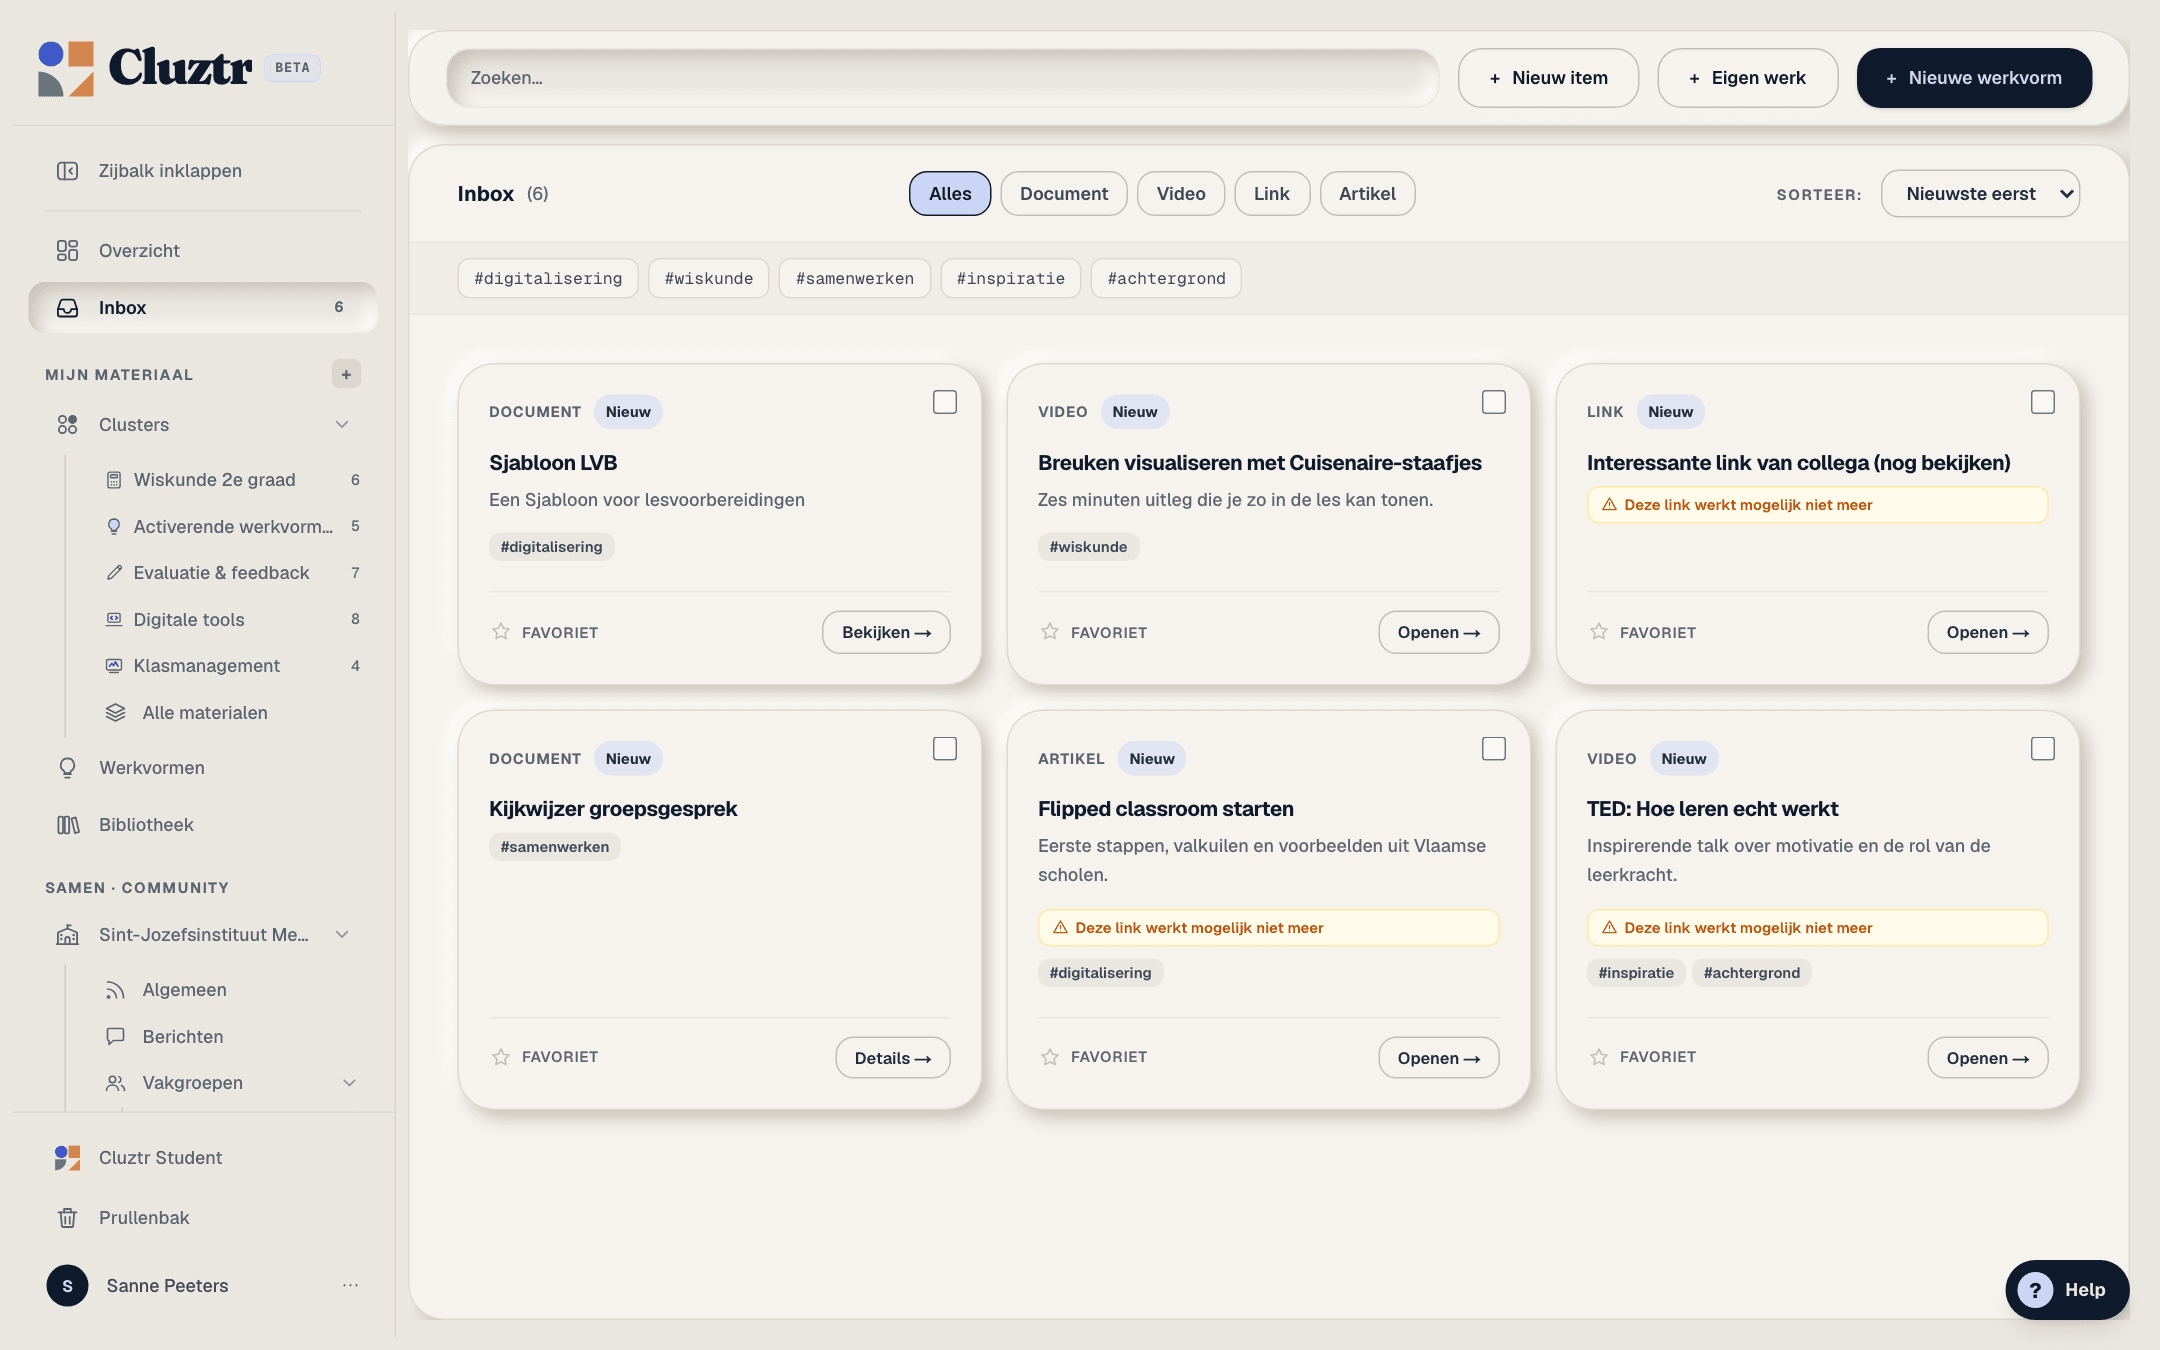Open Wiskunde 2e graad cluster
This screenshot has width=2160, height=1350.
214,480
